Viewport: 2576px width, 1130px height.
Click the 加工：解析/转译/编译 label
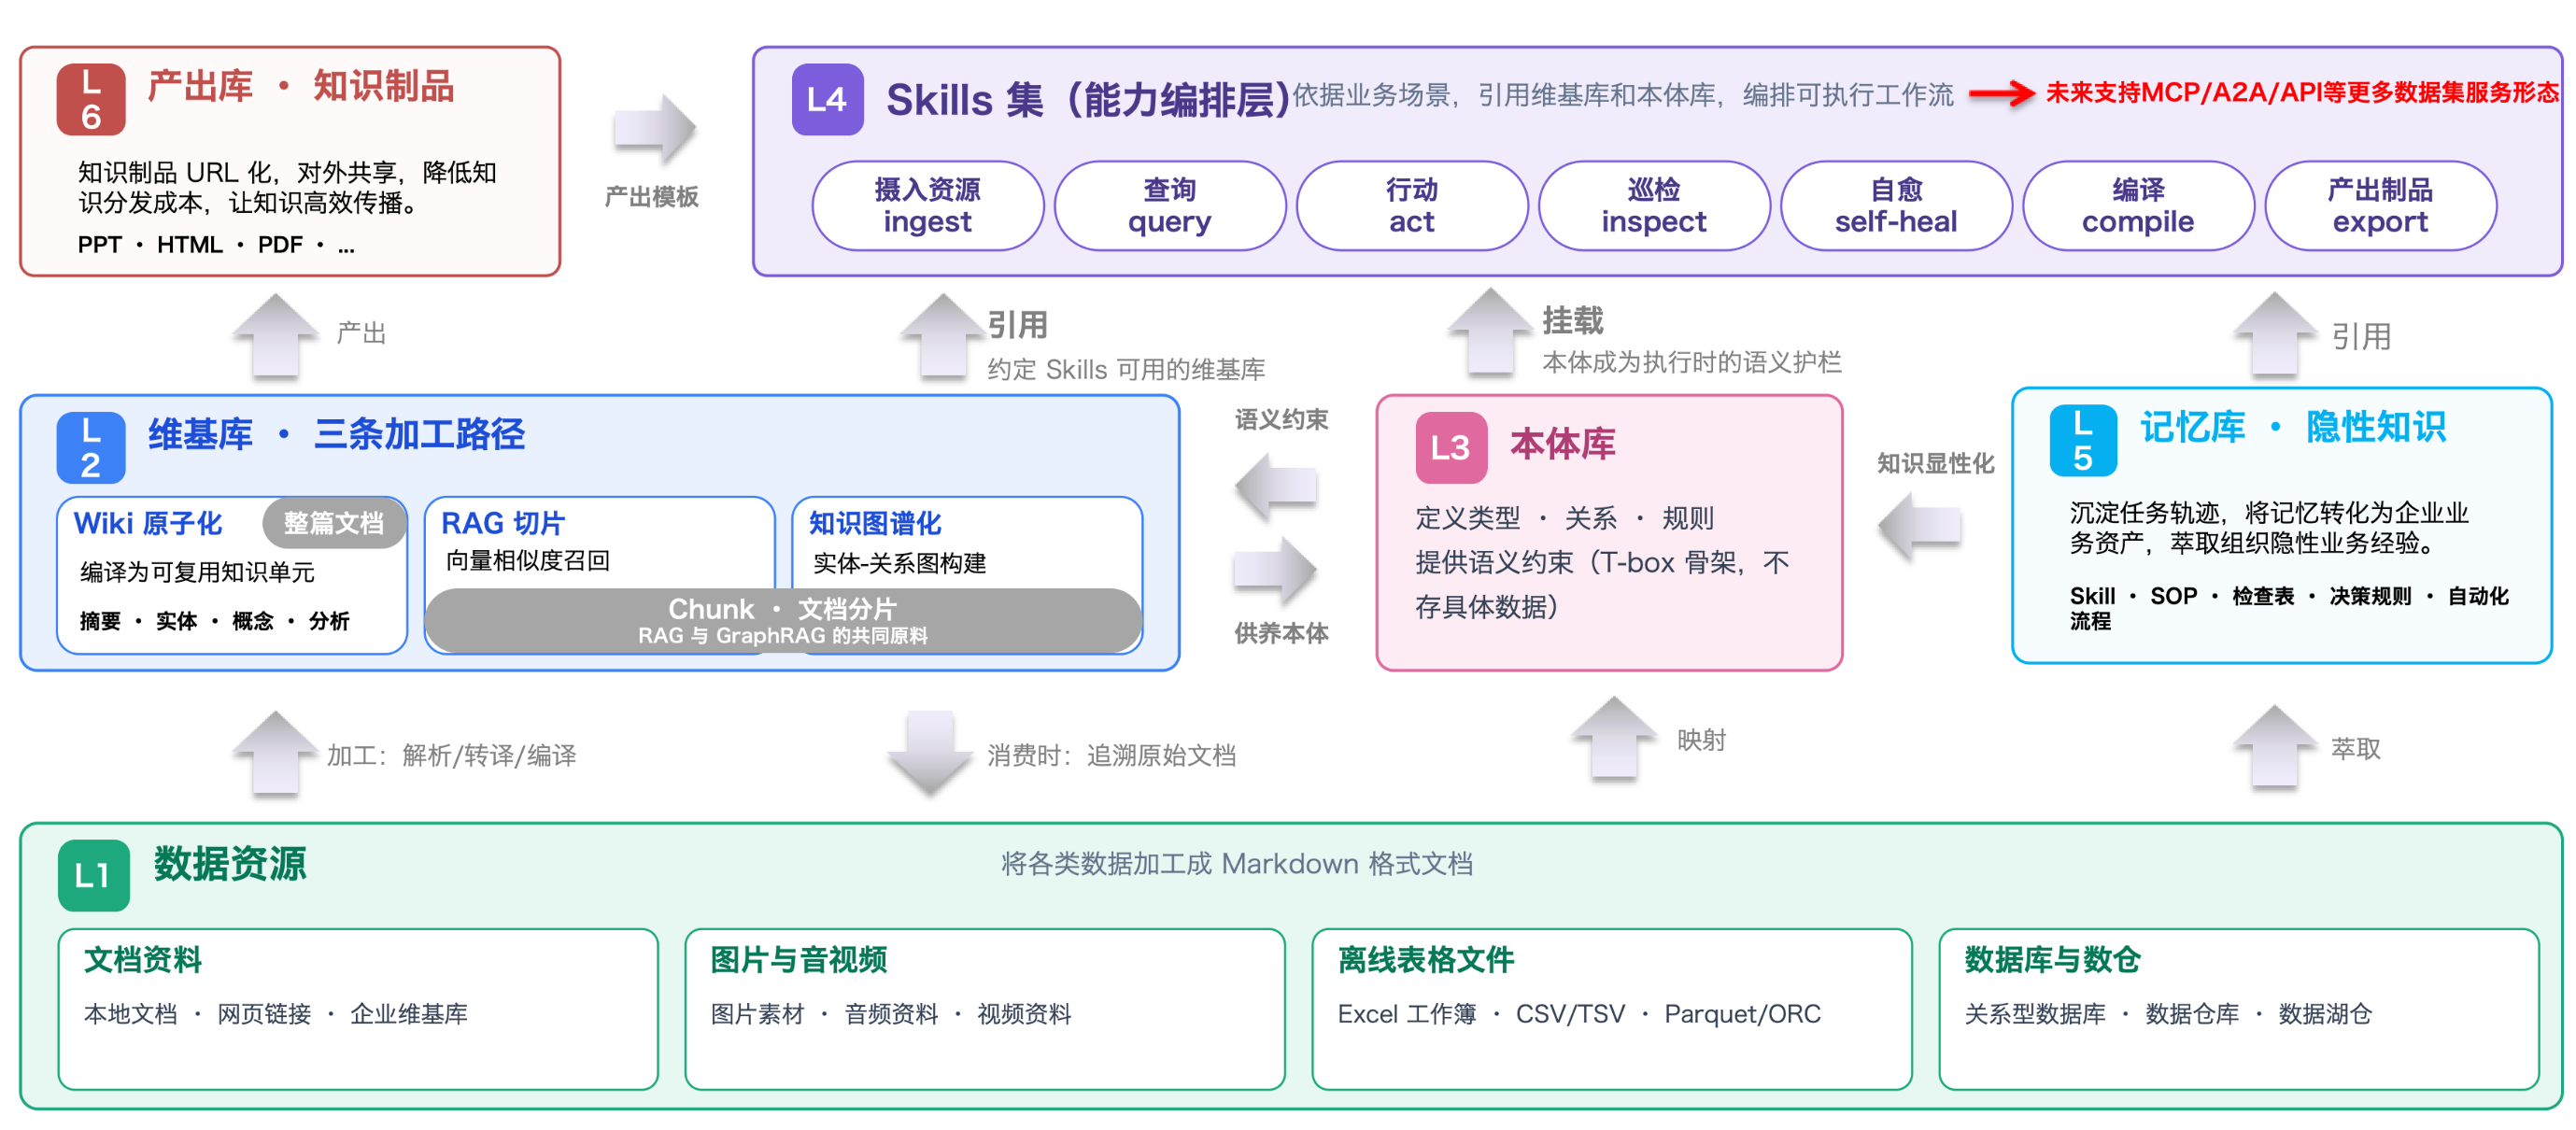[451, 755]
